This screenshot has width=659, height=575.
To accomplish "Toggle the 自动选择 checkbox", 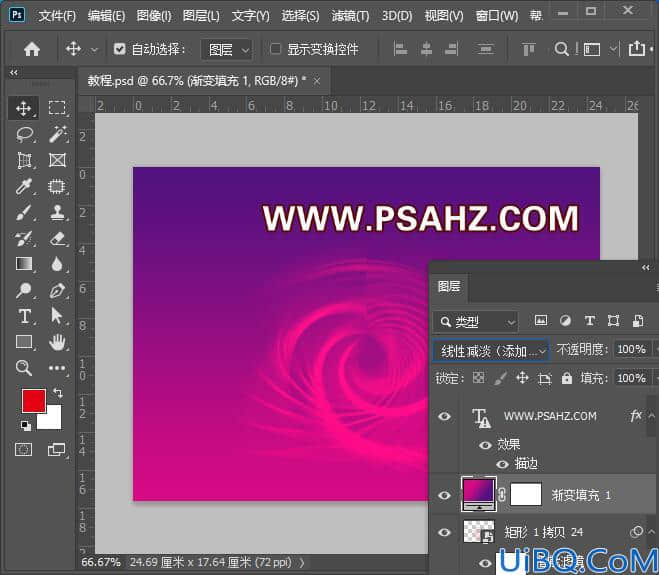I will pos(119,49).
